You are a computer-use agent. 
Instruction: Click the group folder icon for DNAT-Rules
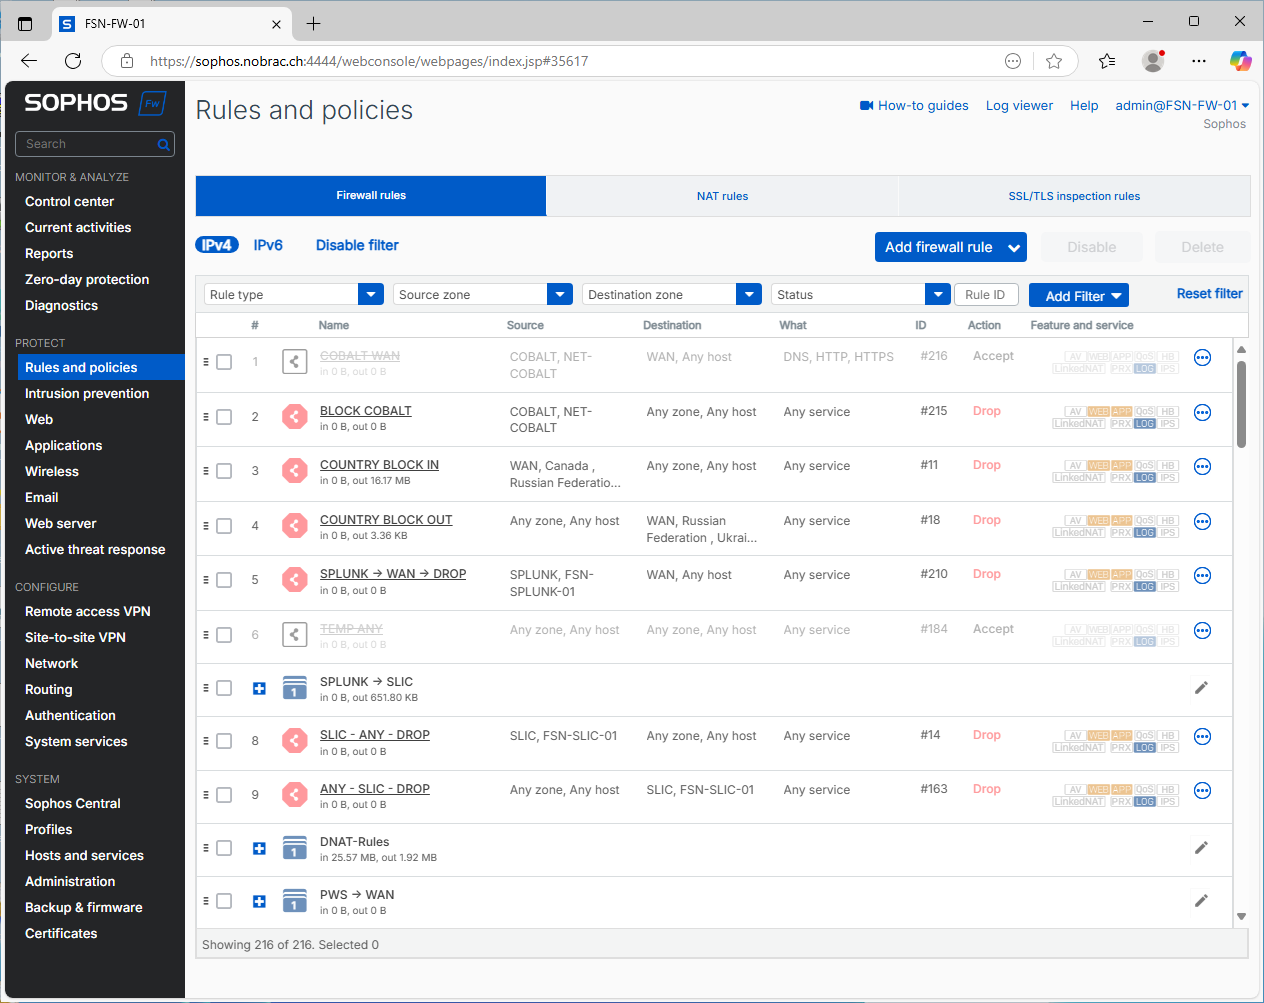[x=294, y=847]
